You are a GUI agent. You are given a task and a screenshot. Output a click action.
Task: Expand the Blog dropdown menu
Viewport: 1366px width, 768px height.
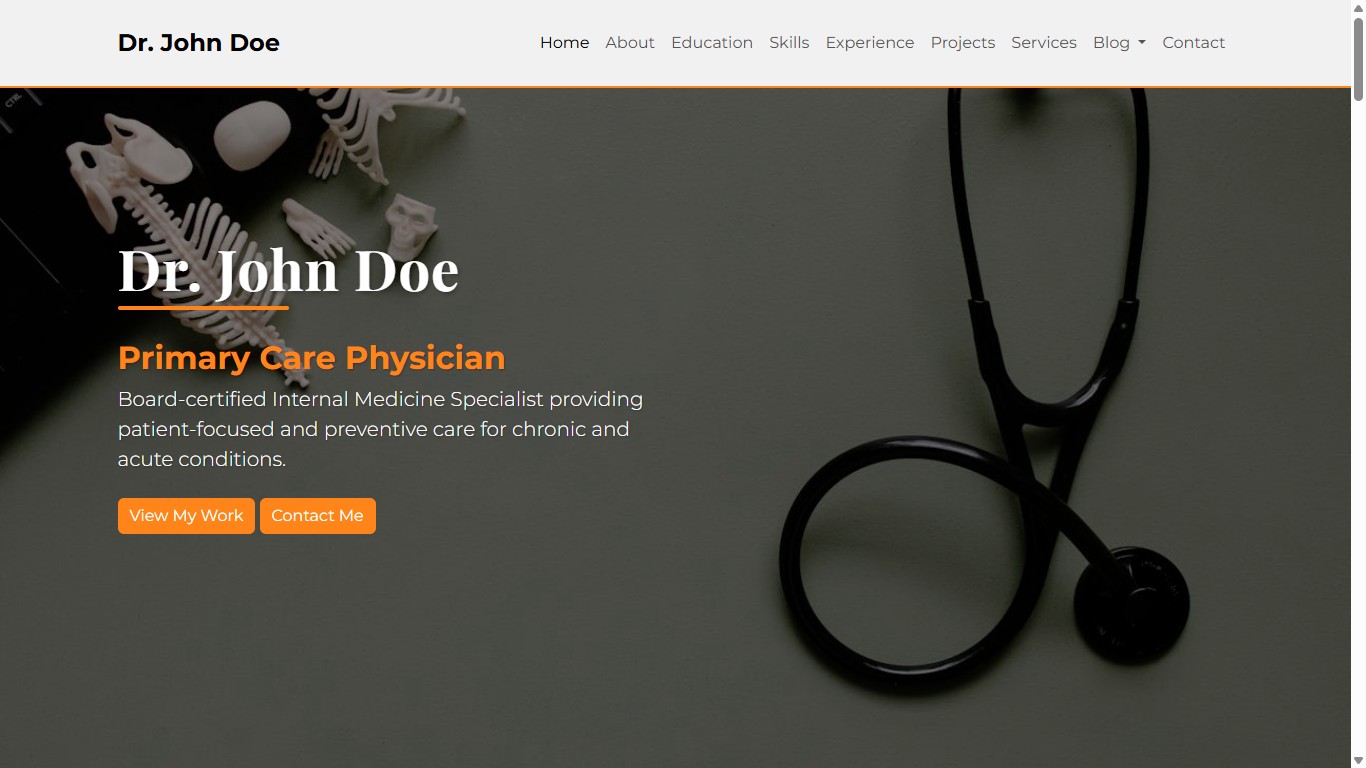tap(1119, 43)
